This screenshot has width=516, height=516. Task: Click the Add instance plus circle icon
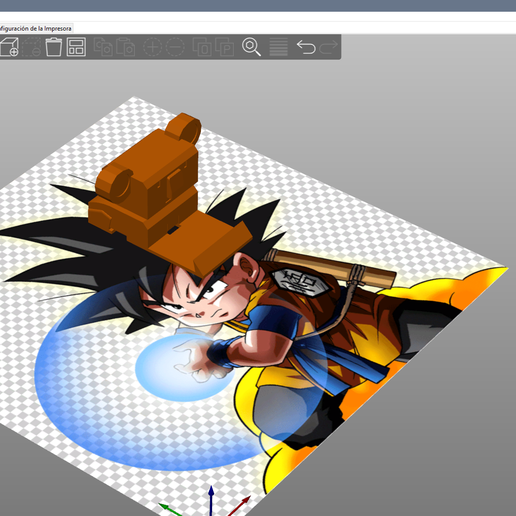coord(152,47)
